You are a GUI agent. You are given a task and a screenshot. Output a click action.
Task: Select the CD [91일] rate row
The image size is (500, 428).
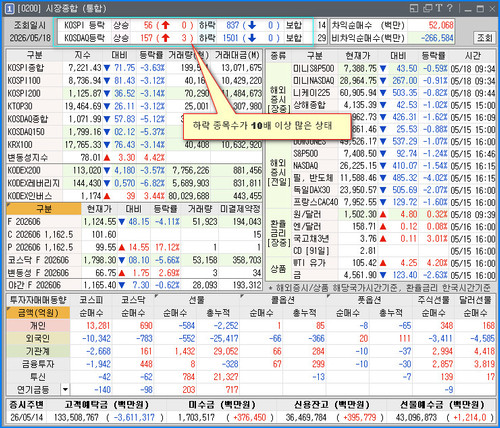click(x=394, y=251)
